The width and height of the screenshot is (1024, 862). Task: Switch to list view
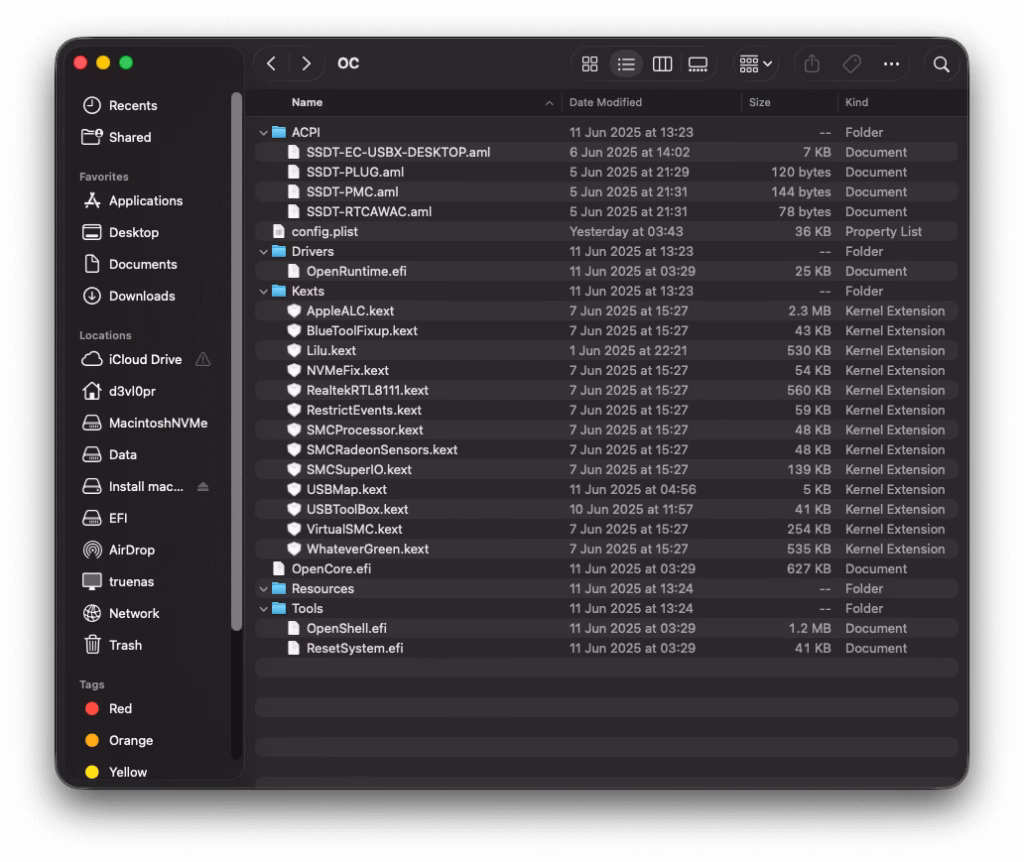pos(626,64)
